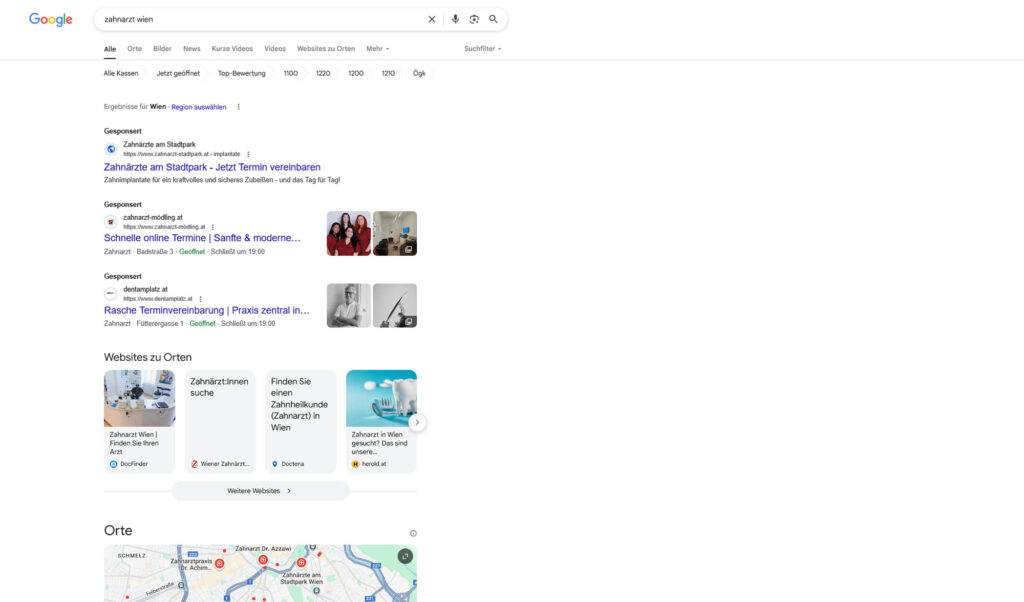
Task: Select the Alle tab
Action: click(110, 49)
